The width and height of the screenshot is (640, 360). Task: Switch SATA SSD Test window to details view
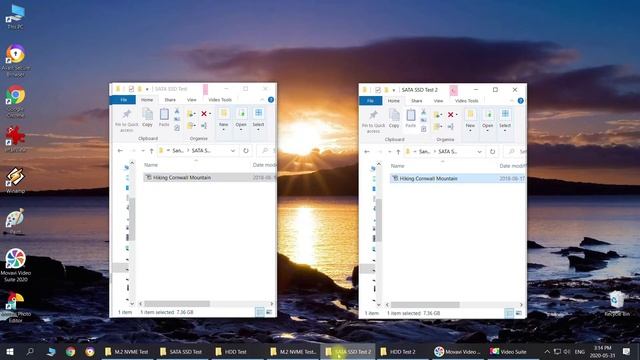point(260,312)
